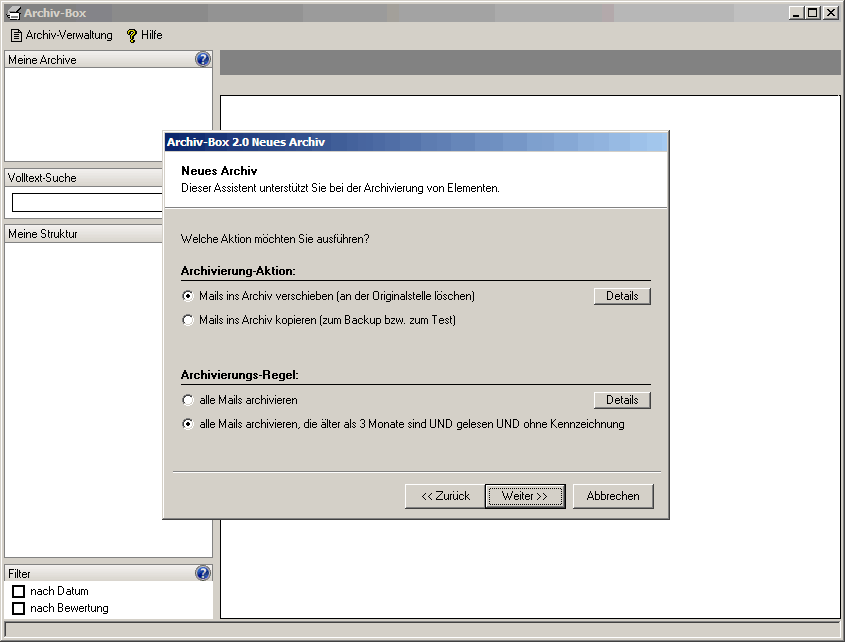The height and width of the screenshot is (642, 845).
Task: Open the Hilfe menu
Action: coord(144,35)
